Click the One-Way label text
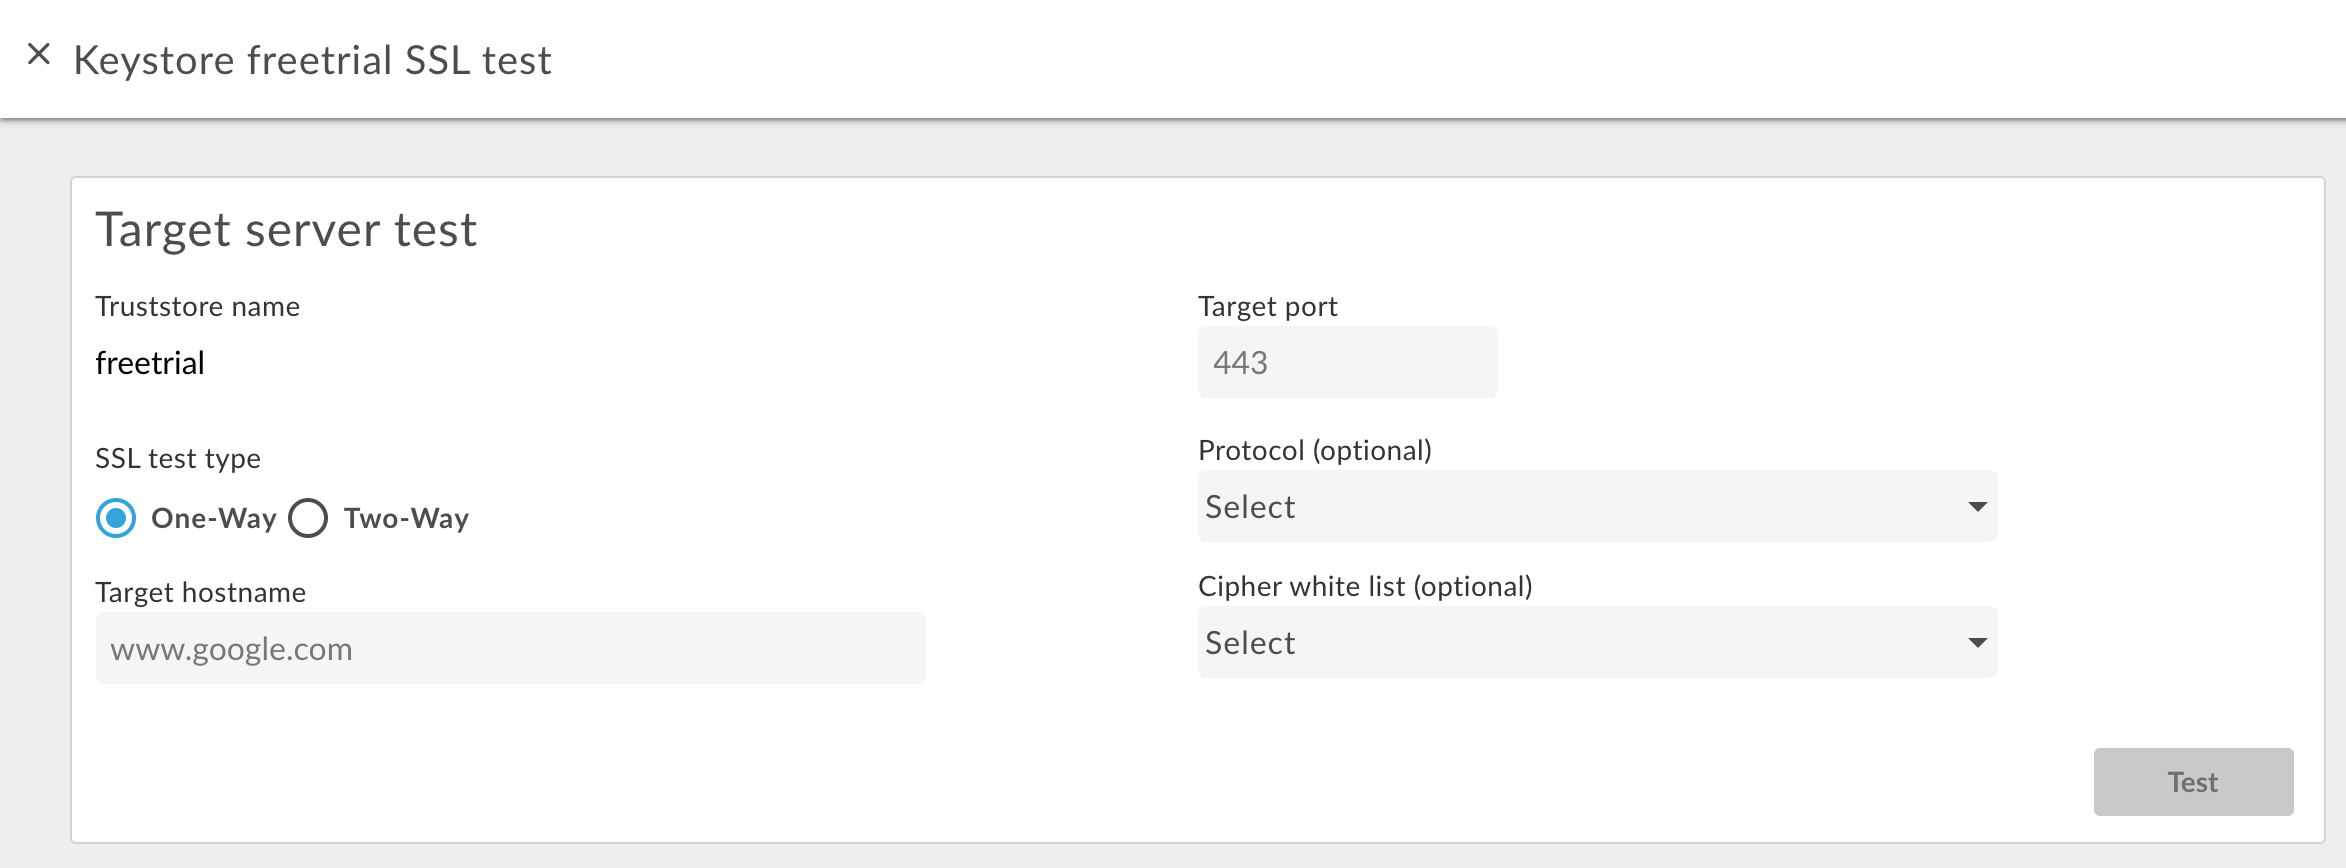The height and width of the screenshot is (868, 2346). pyautogui.click(x=213, y=518)
